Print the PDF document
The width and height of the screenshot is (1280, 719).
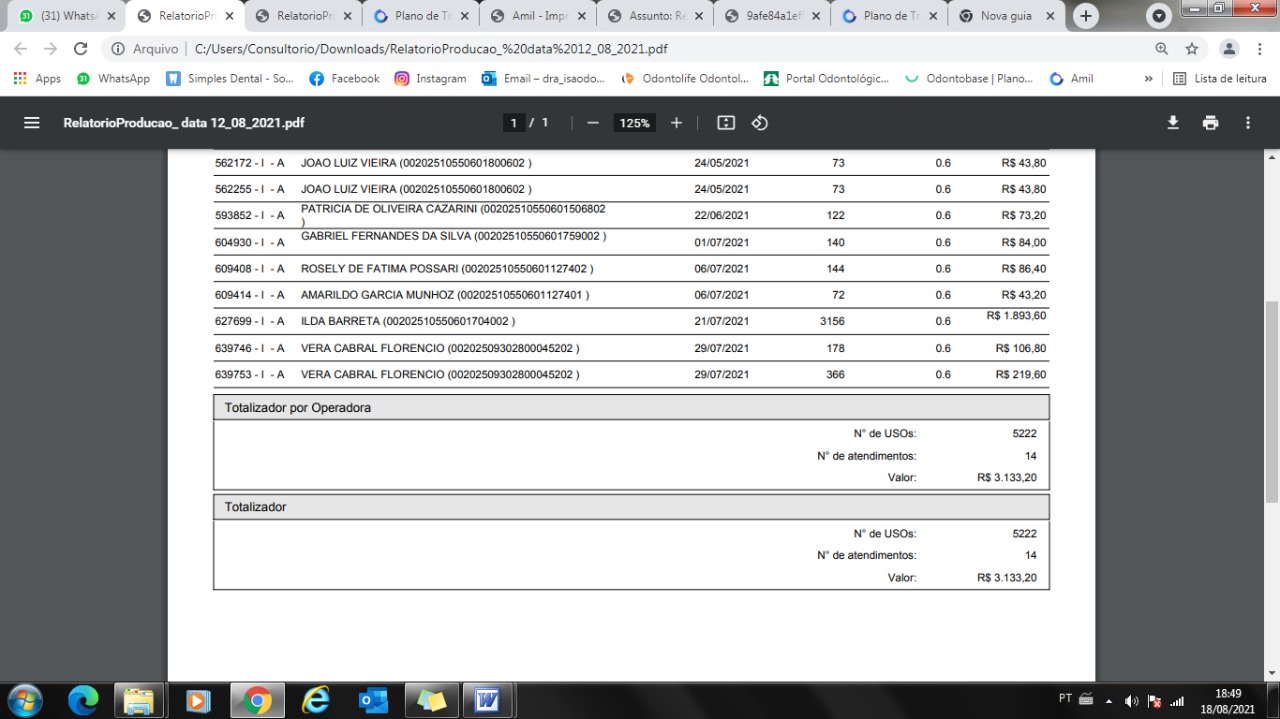coord(1210,123)
